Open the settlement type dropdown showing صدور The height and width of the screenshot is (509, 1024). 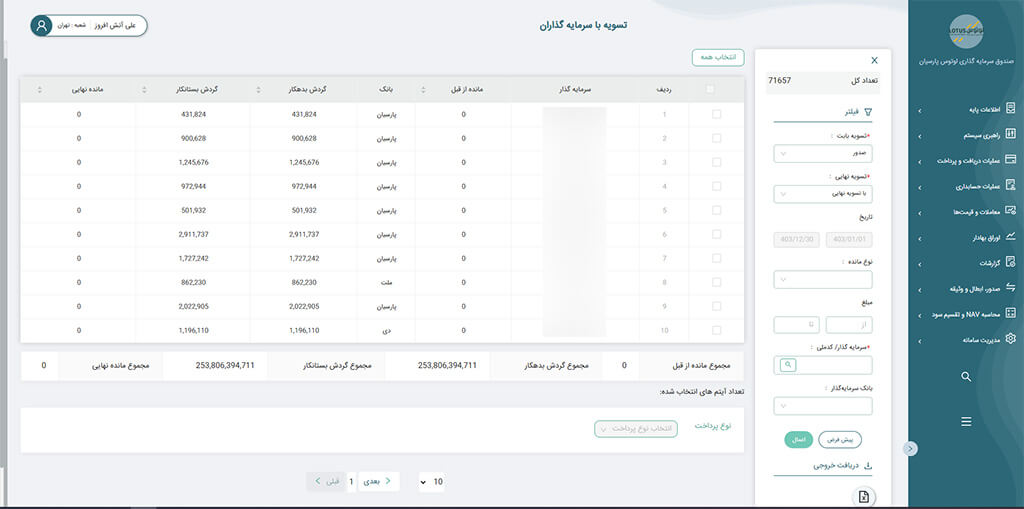point(822,154)
